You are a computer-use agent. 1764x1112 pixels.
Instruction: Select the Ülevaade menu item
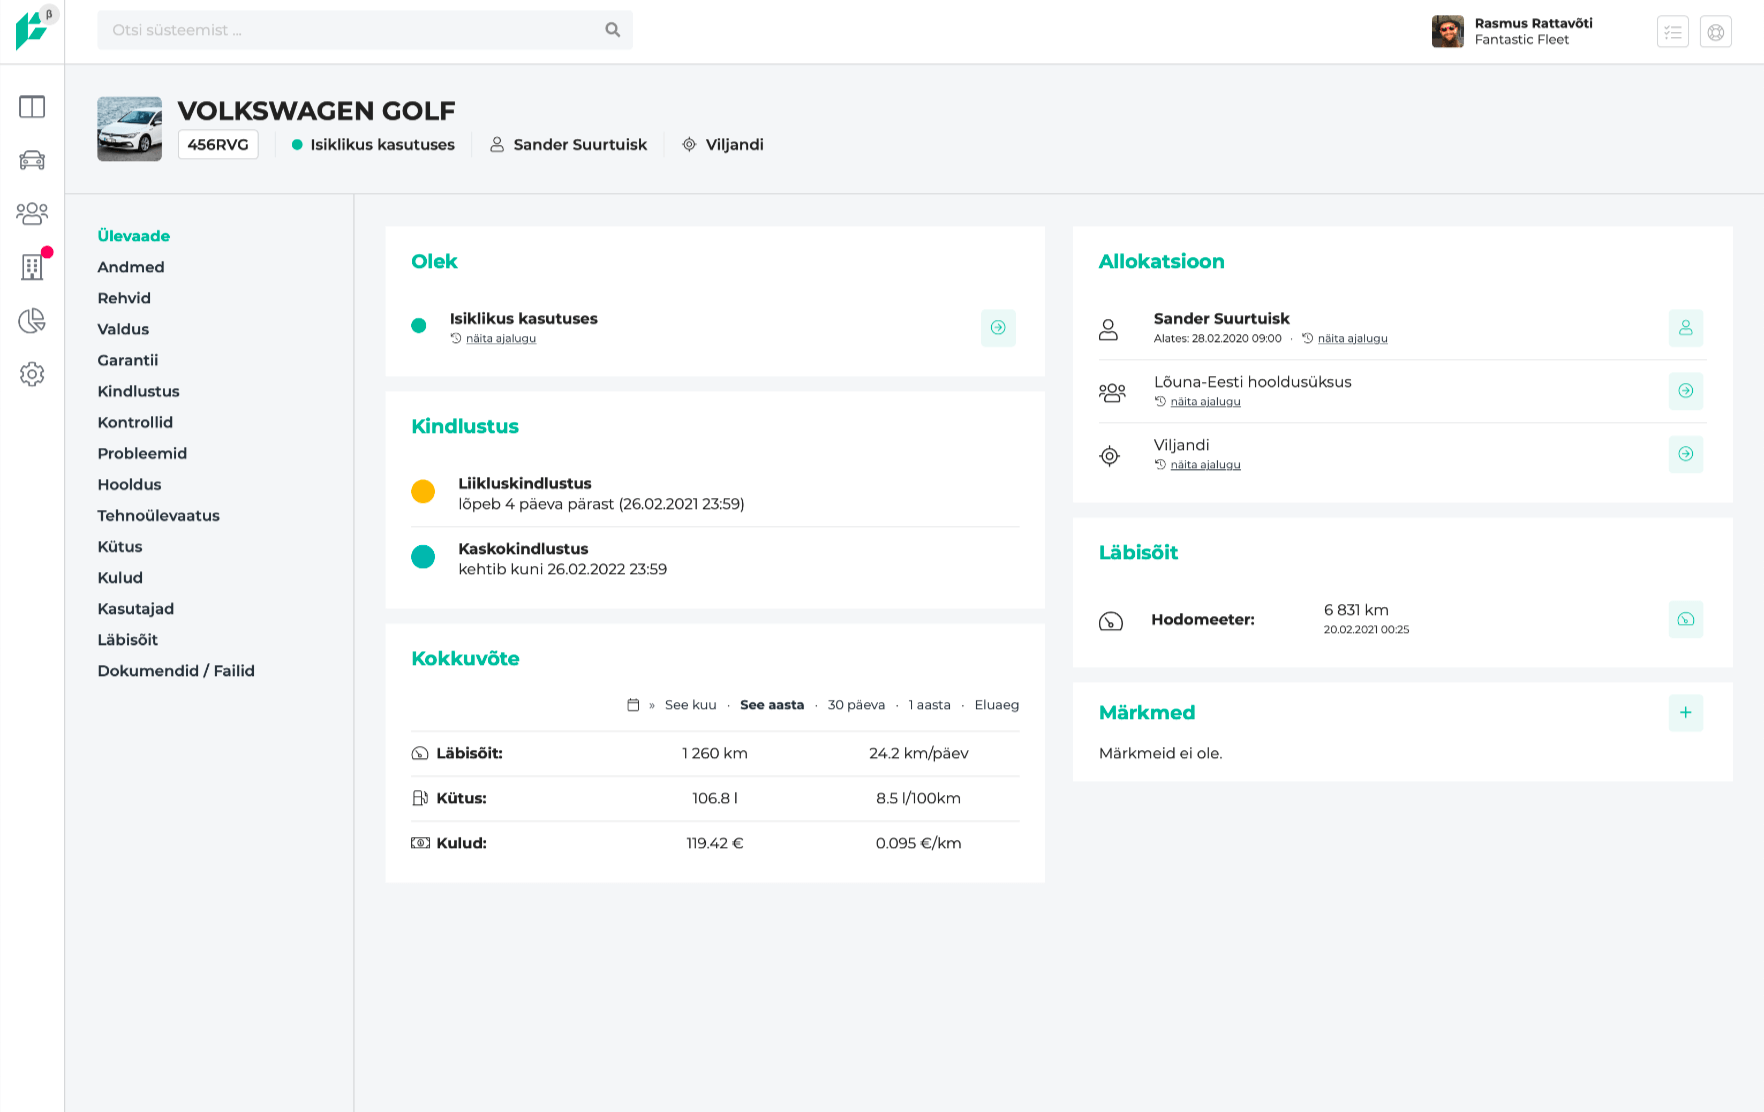[x=134, y=236]
